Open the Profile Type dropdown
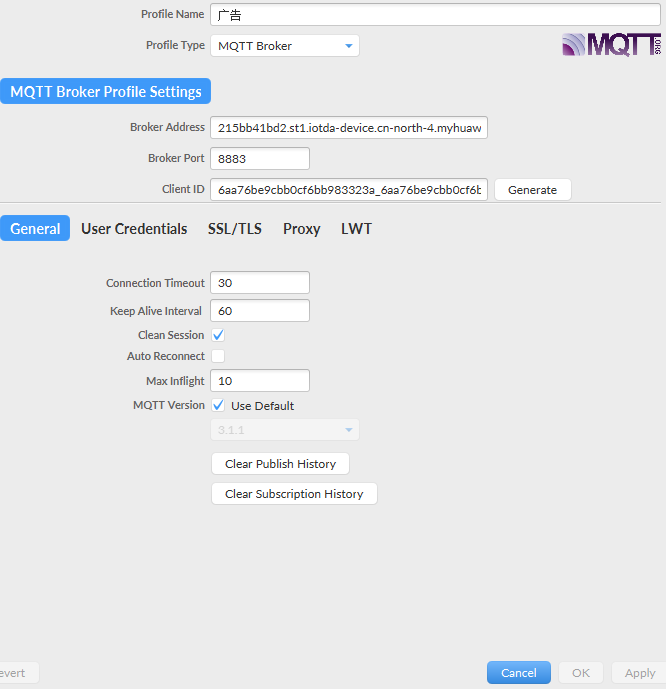The width and height of the screenshot is (666, 689). [285, 46]
